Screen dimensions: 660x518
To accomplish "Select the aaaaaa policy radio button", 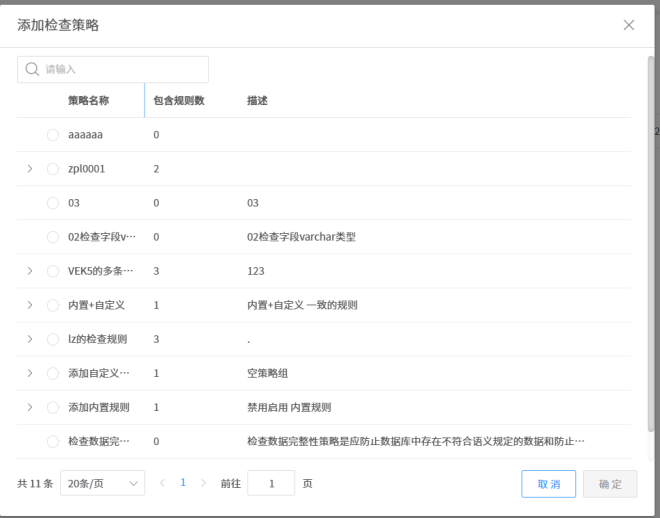I will [53, 135].
